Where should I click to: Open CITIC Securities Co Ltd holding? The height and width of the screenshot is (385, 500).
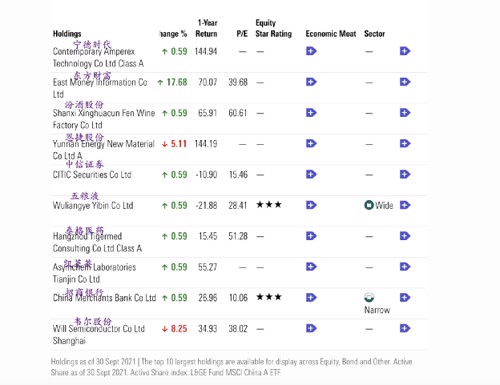tap(92, 175)
